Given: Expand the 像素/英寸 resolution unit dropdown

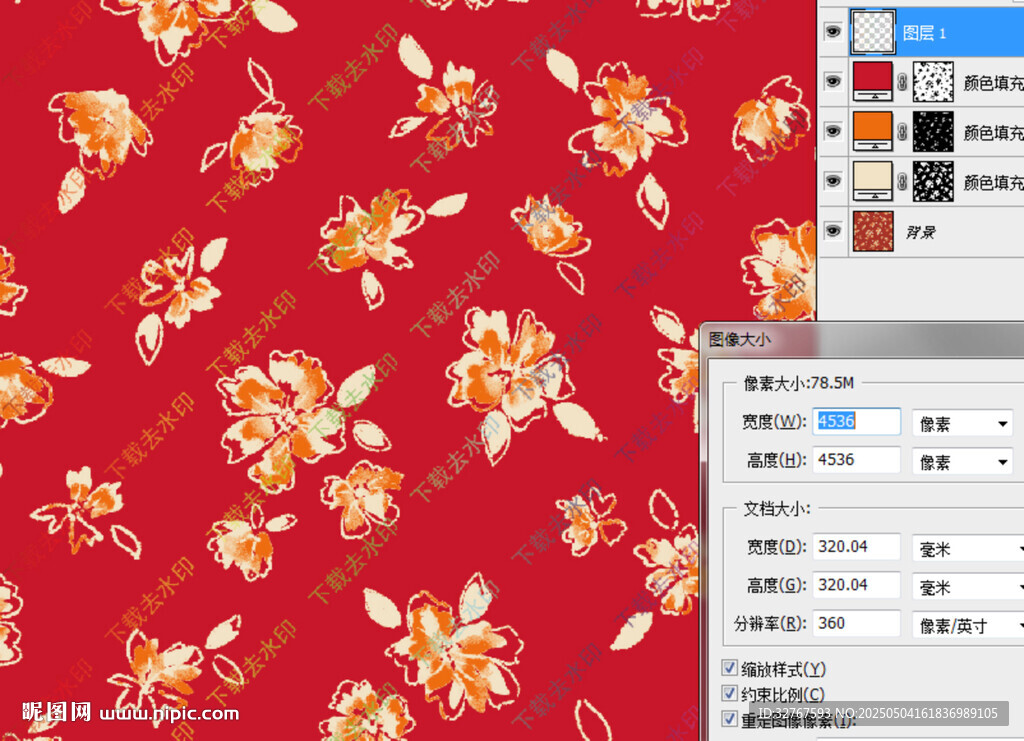Looking at the screenshot, I should [967, 625].
